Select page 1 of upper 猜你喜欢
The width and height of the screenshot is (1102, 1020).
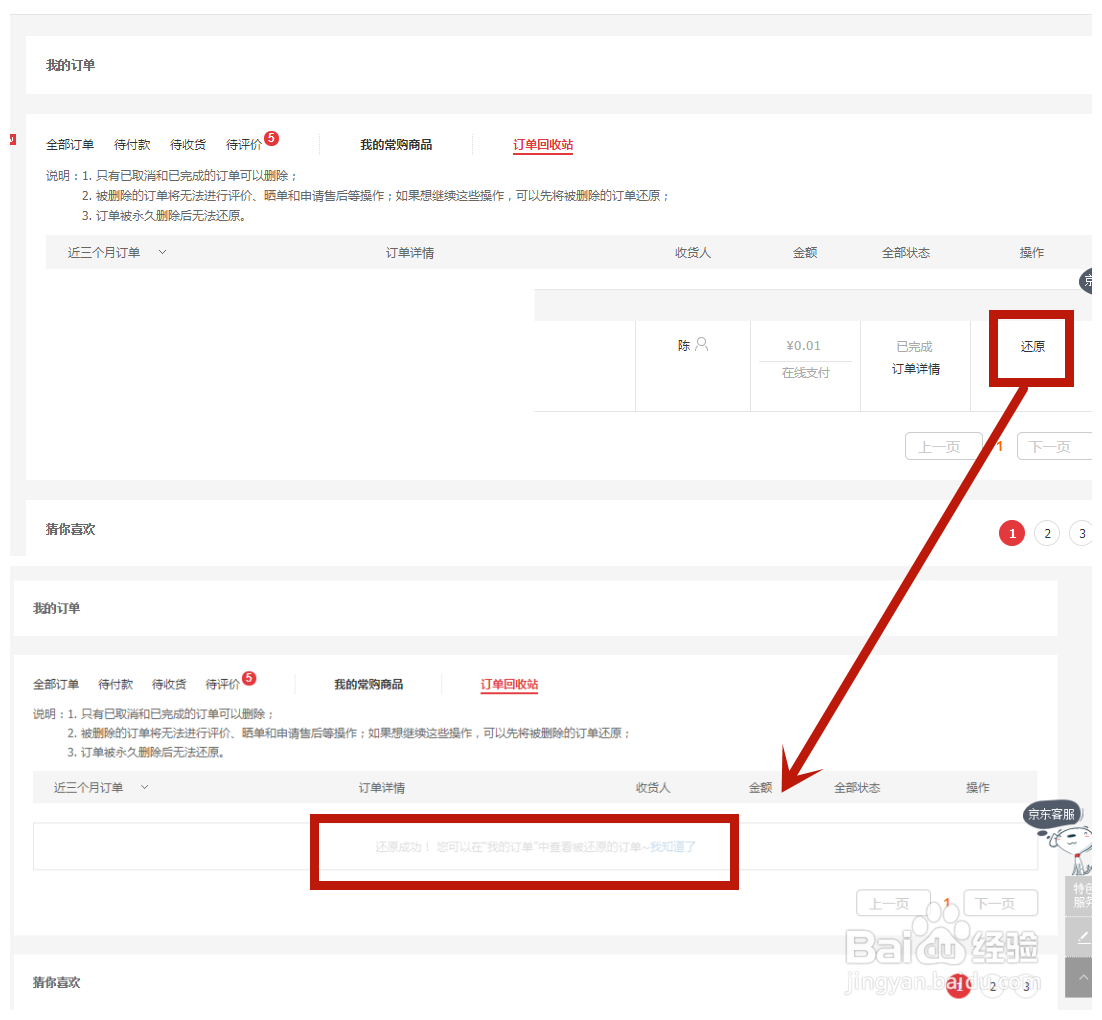click(1012, 534)
